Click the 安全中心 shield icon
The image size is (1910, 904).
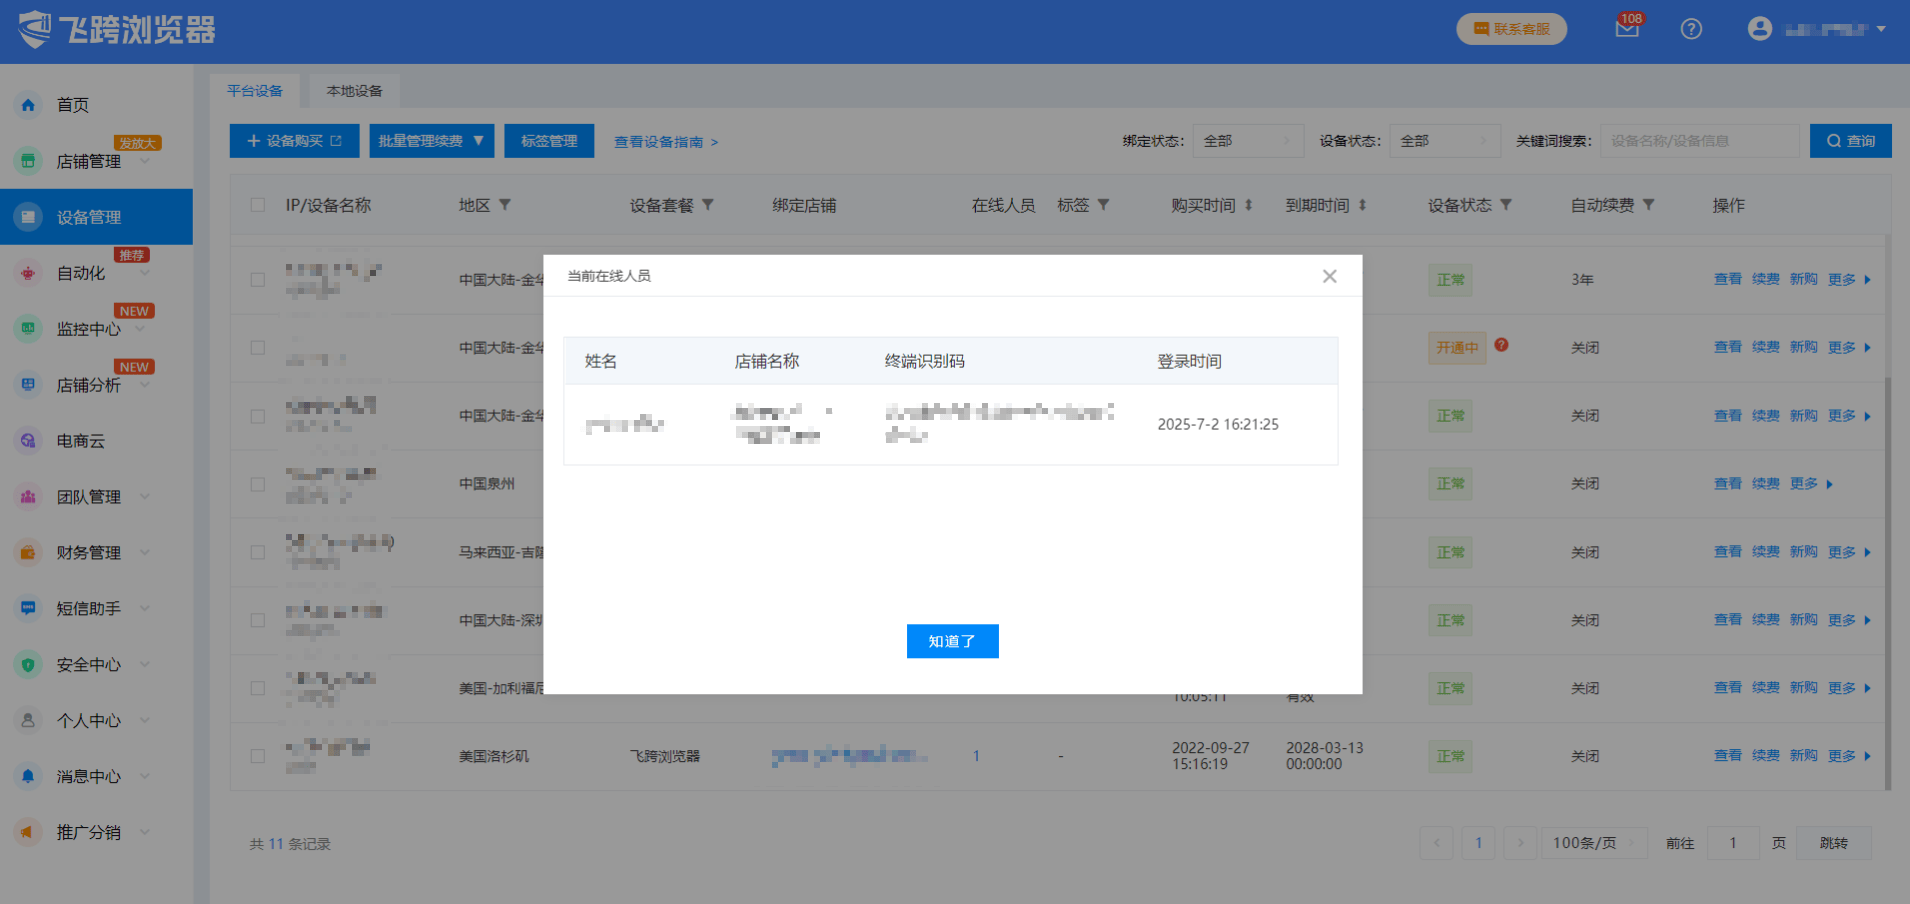pyautogui.click(x=28, y=665)
